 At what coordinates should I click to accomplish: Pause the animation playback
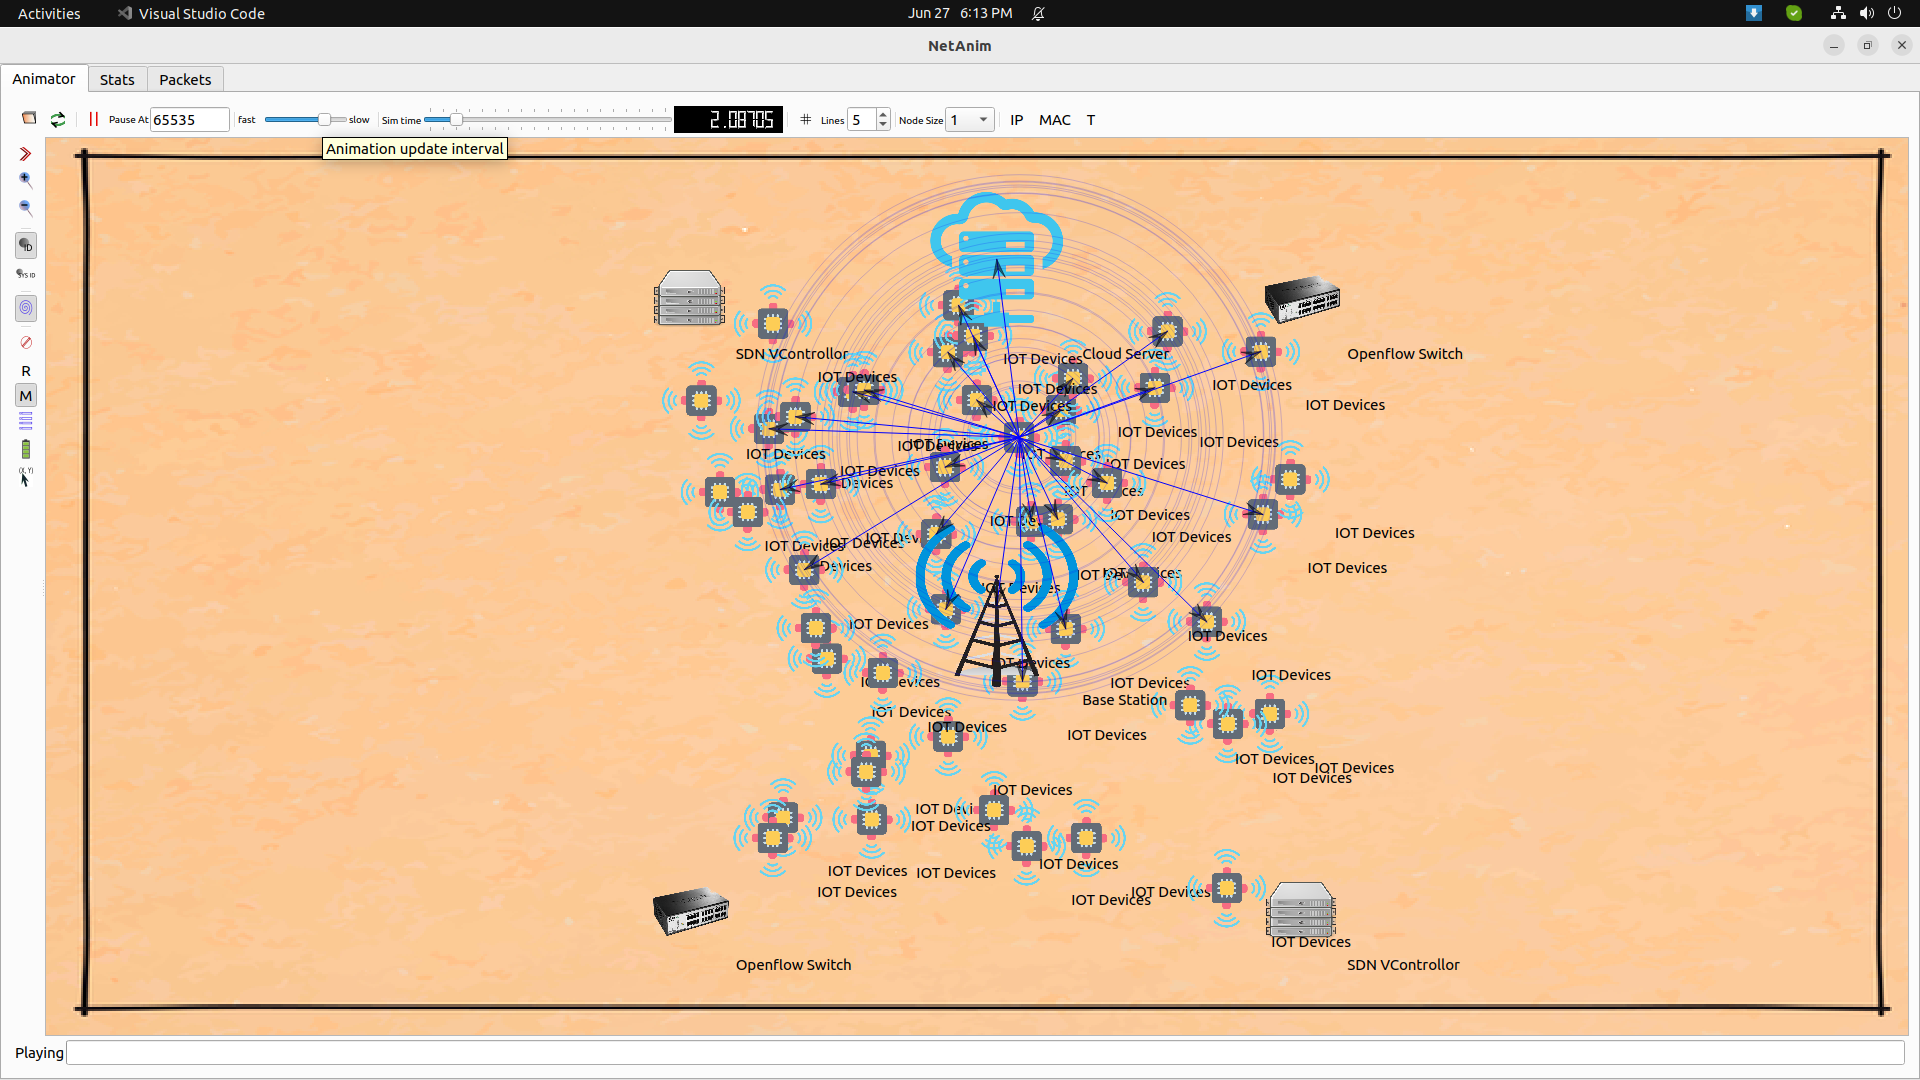pyautogui.click(x=93, y=119)
